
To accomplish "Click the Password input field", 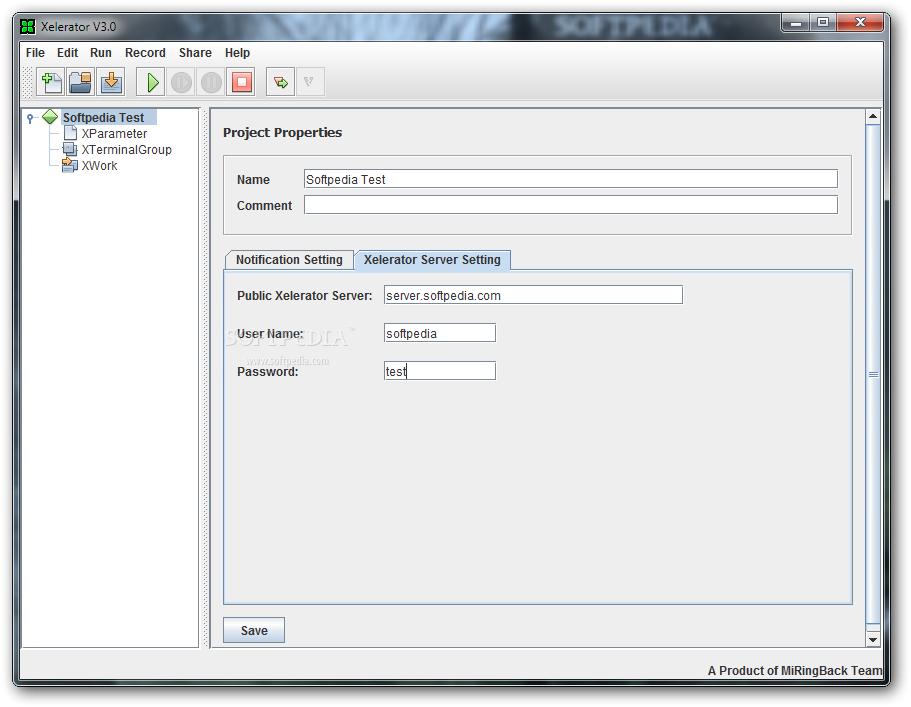I will pos(440,371).
